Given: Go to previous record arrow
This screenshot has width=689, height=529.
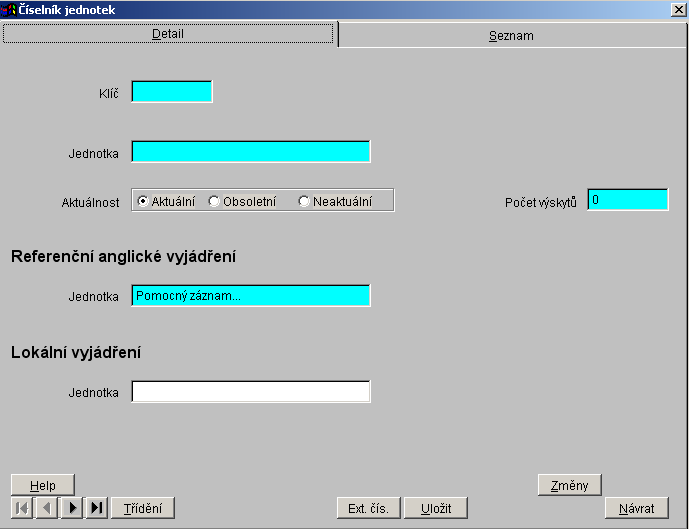Looking at the screenshot, I should 46,508.
